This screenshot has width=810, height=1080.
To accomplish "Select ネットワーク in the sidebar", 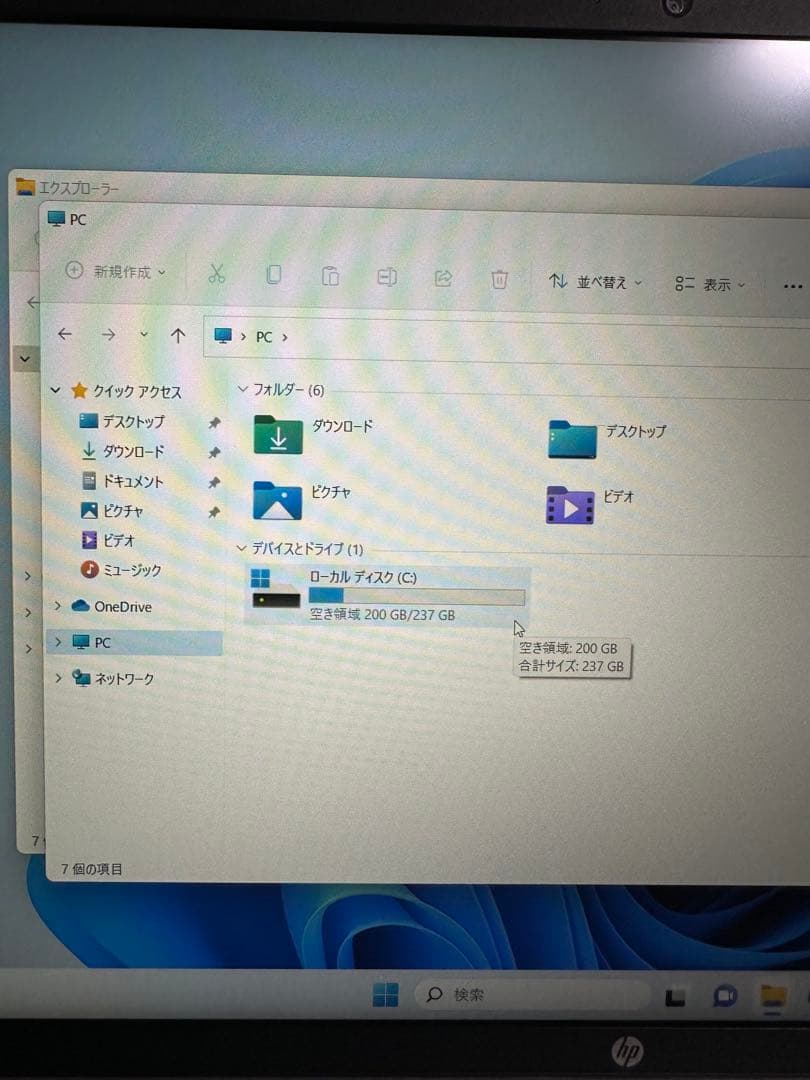I will coord(124,678).
